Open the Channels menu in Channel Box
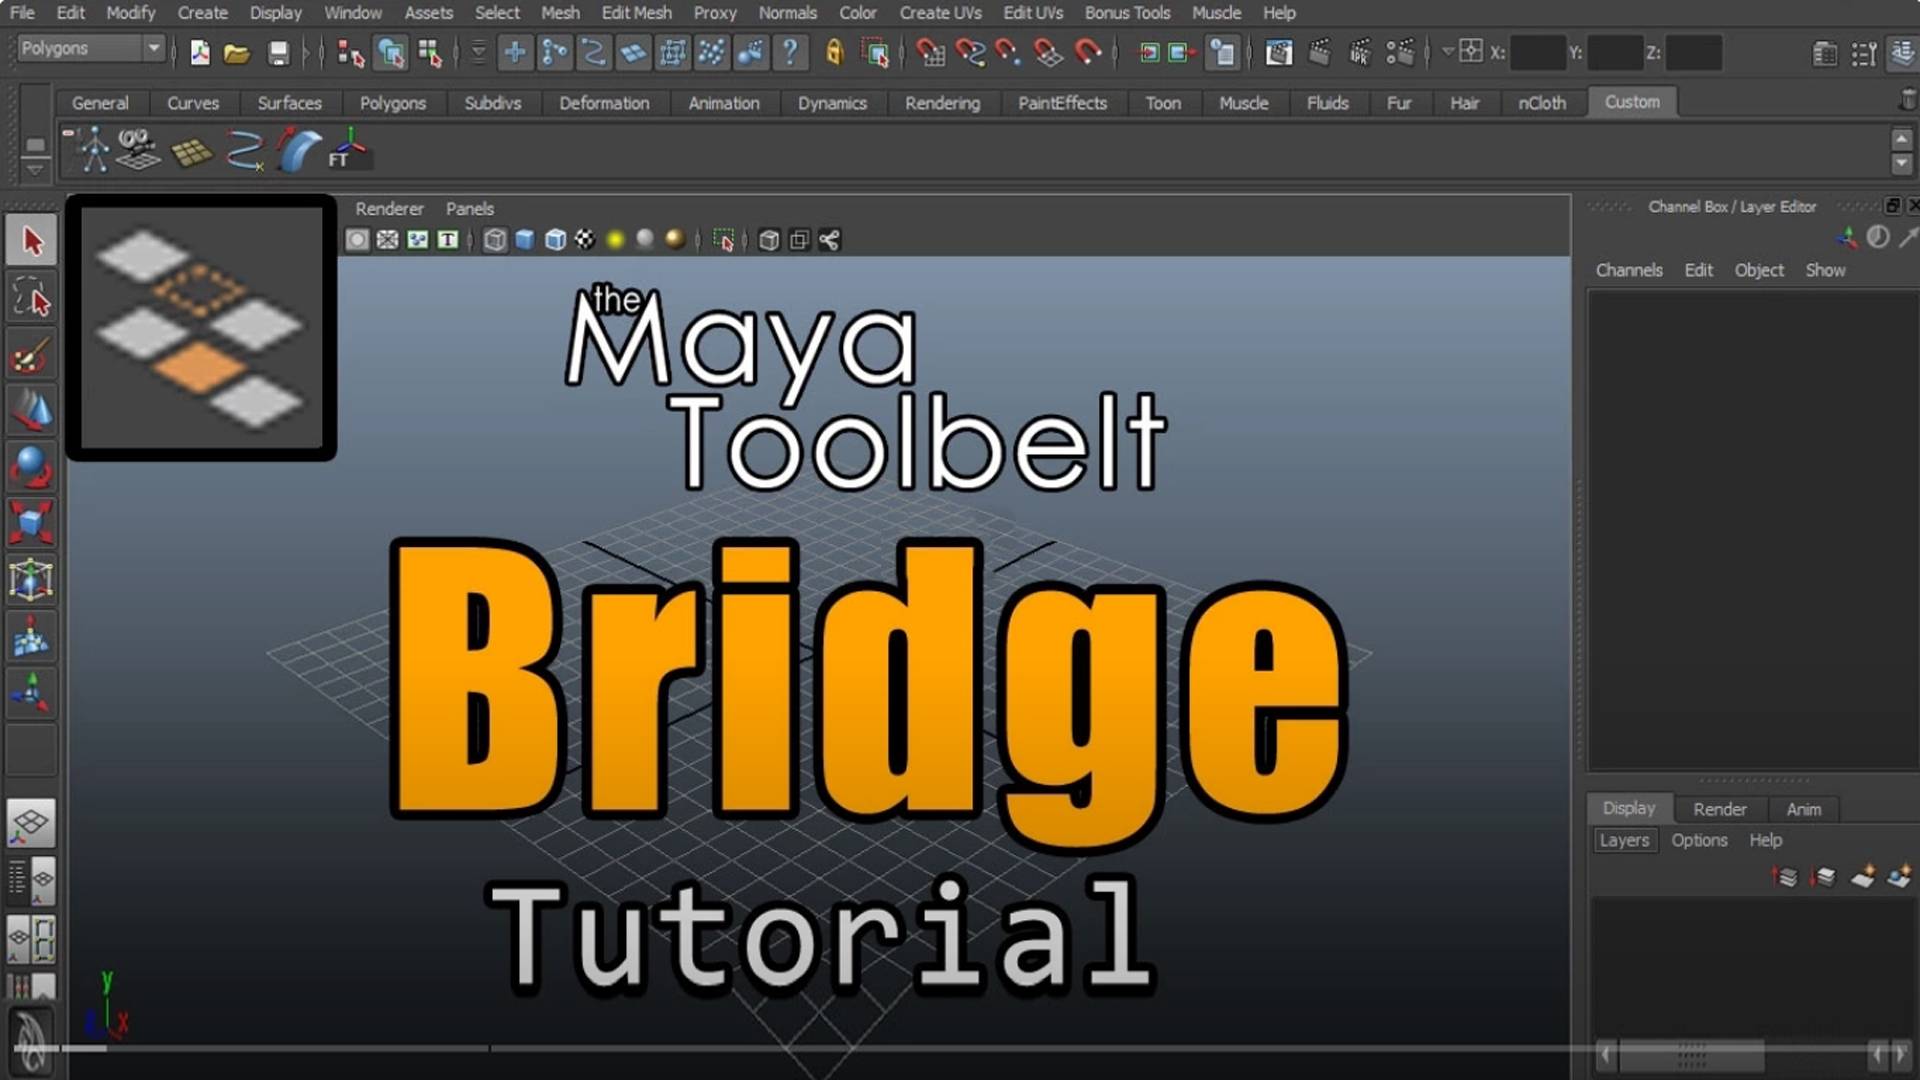Image resolution: width=1920 pixels, height=1080 pixels. pos(1629,270)
